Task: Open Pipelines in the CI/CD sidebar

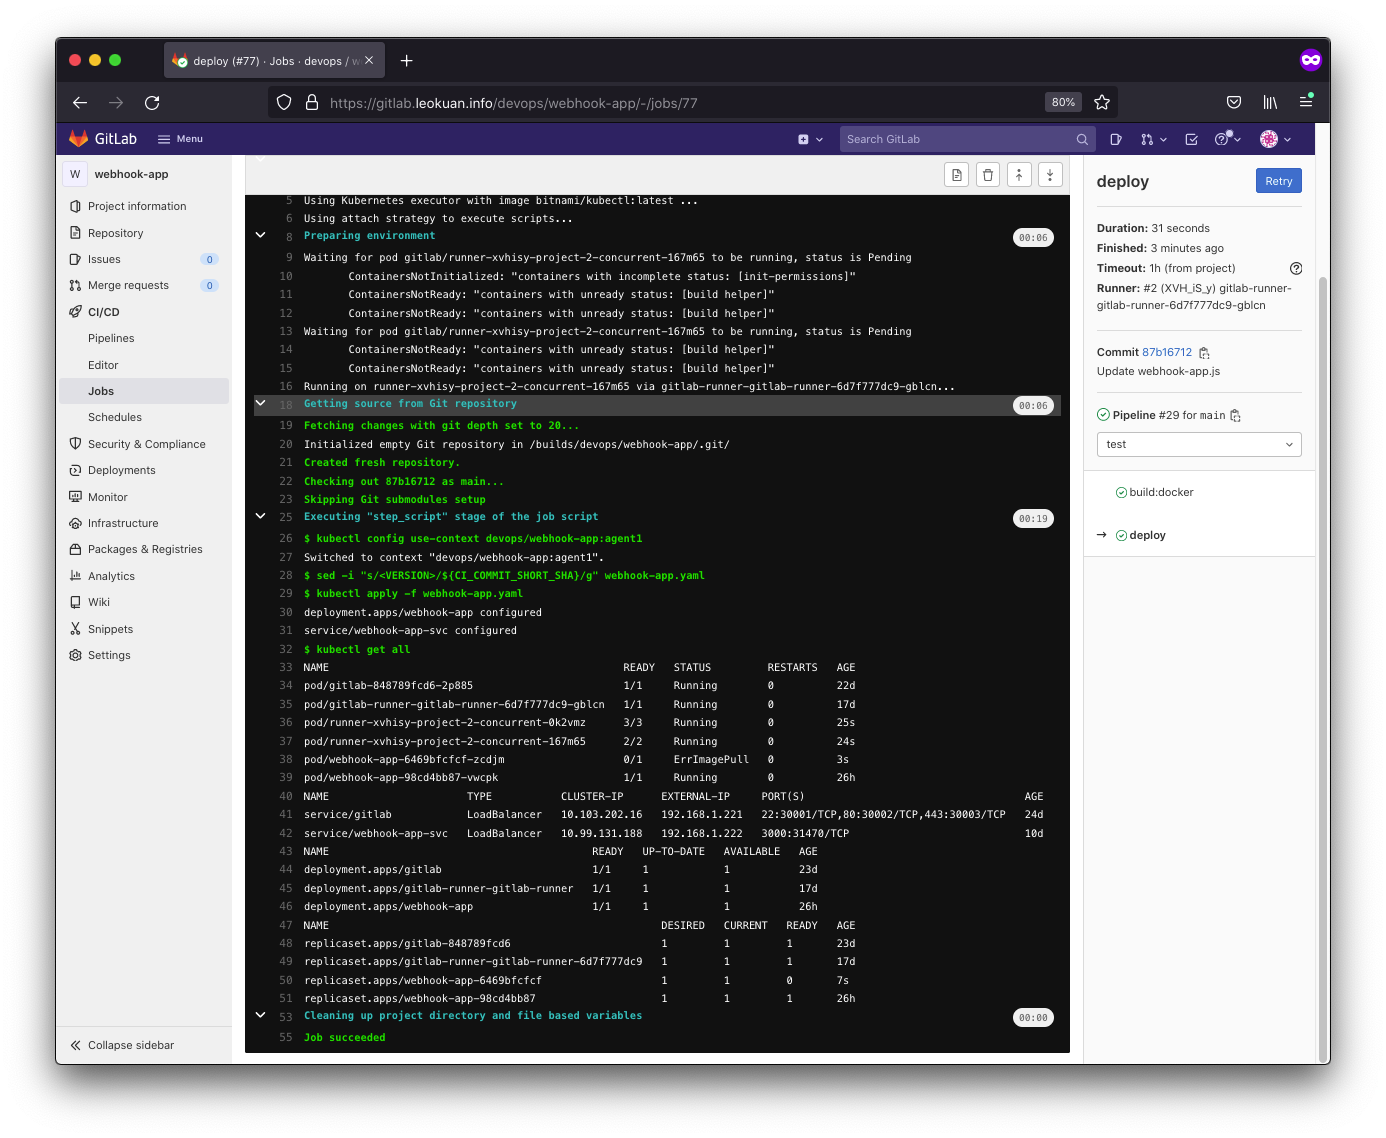Action: 111,338
